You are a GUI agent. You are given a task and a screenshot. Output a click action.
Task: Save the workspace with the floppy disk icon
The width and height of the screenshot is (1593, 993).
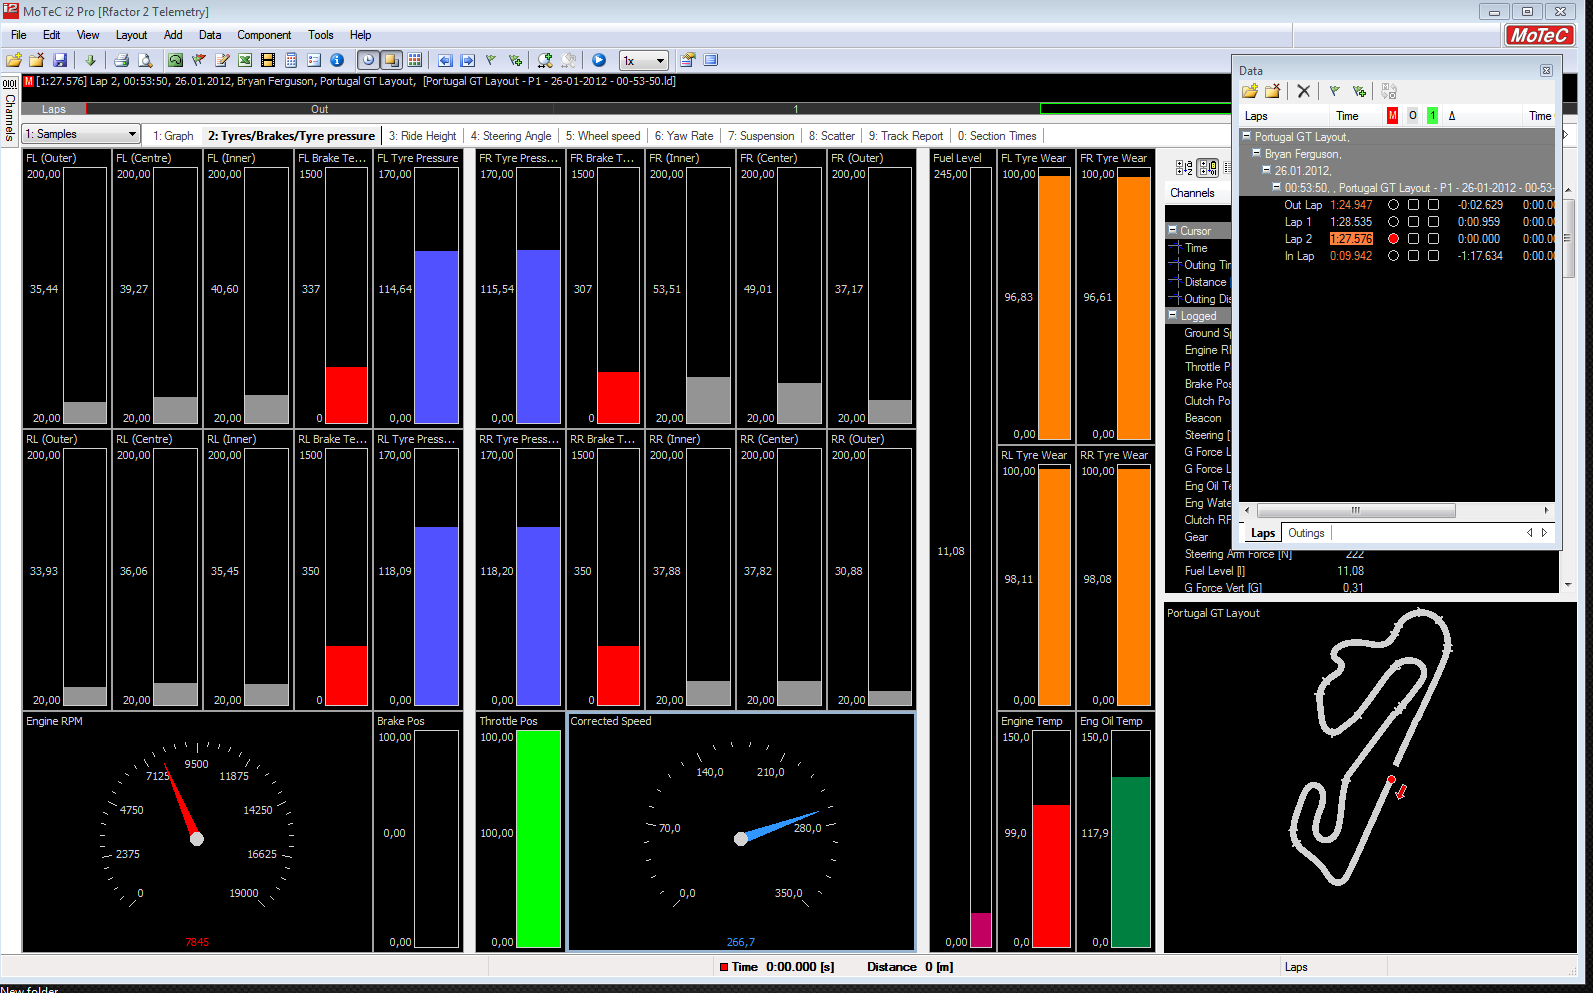click(60, 60)
